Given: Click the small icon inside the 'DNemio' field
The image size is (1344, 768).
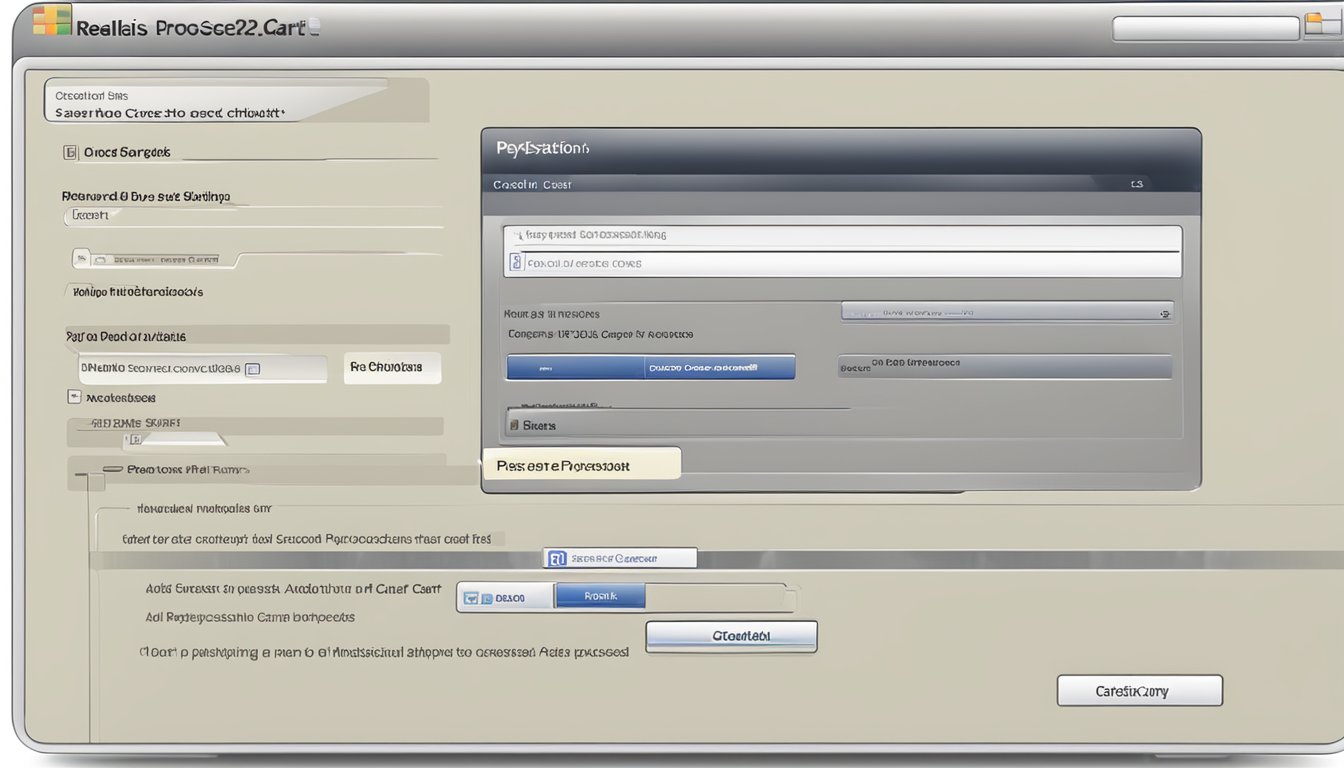Looking at the screenshot, I should (x=253, y=369).
